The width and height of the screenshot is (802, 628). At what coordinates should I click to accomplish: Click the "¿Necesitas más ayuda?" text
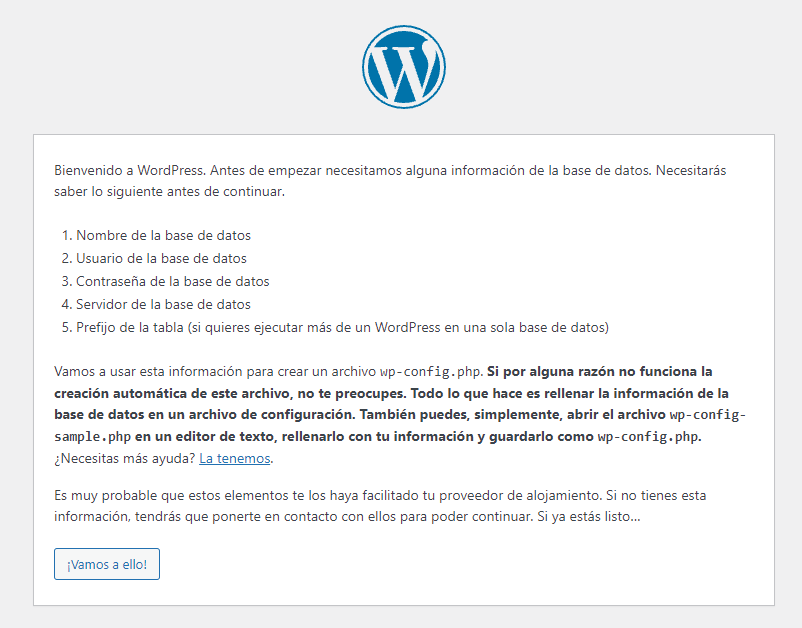pos(125,458)
